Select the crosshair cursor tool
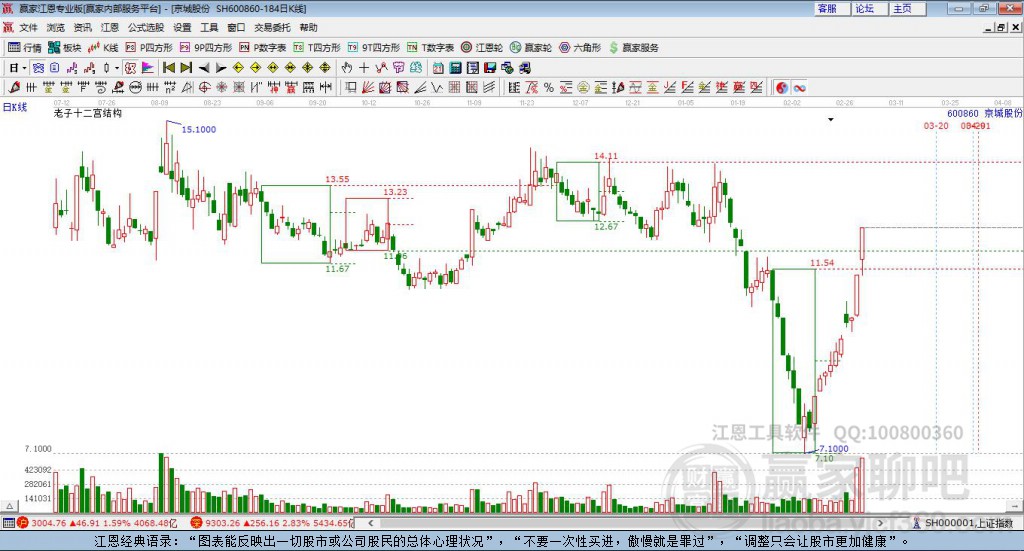The width and height of the screenshot is (1024, 551). pos(364,68)
